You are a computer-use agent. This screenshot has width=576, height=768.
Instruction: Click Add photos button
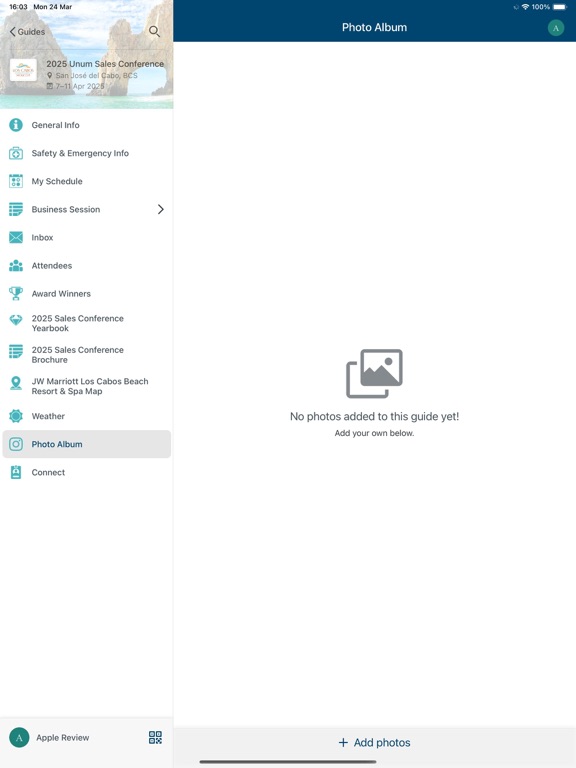click(374, 743)
